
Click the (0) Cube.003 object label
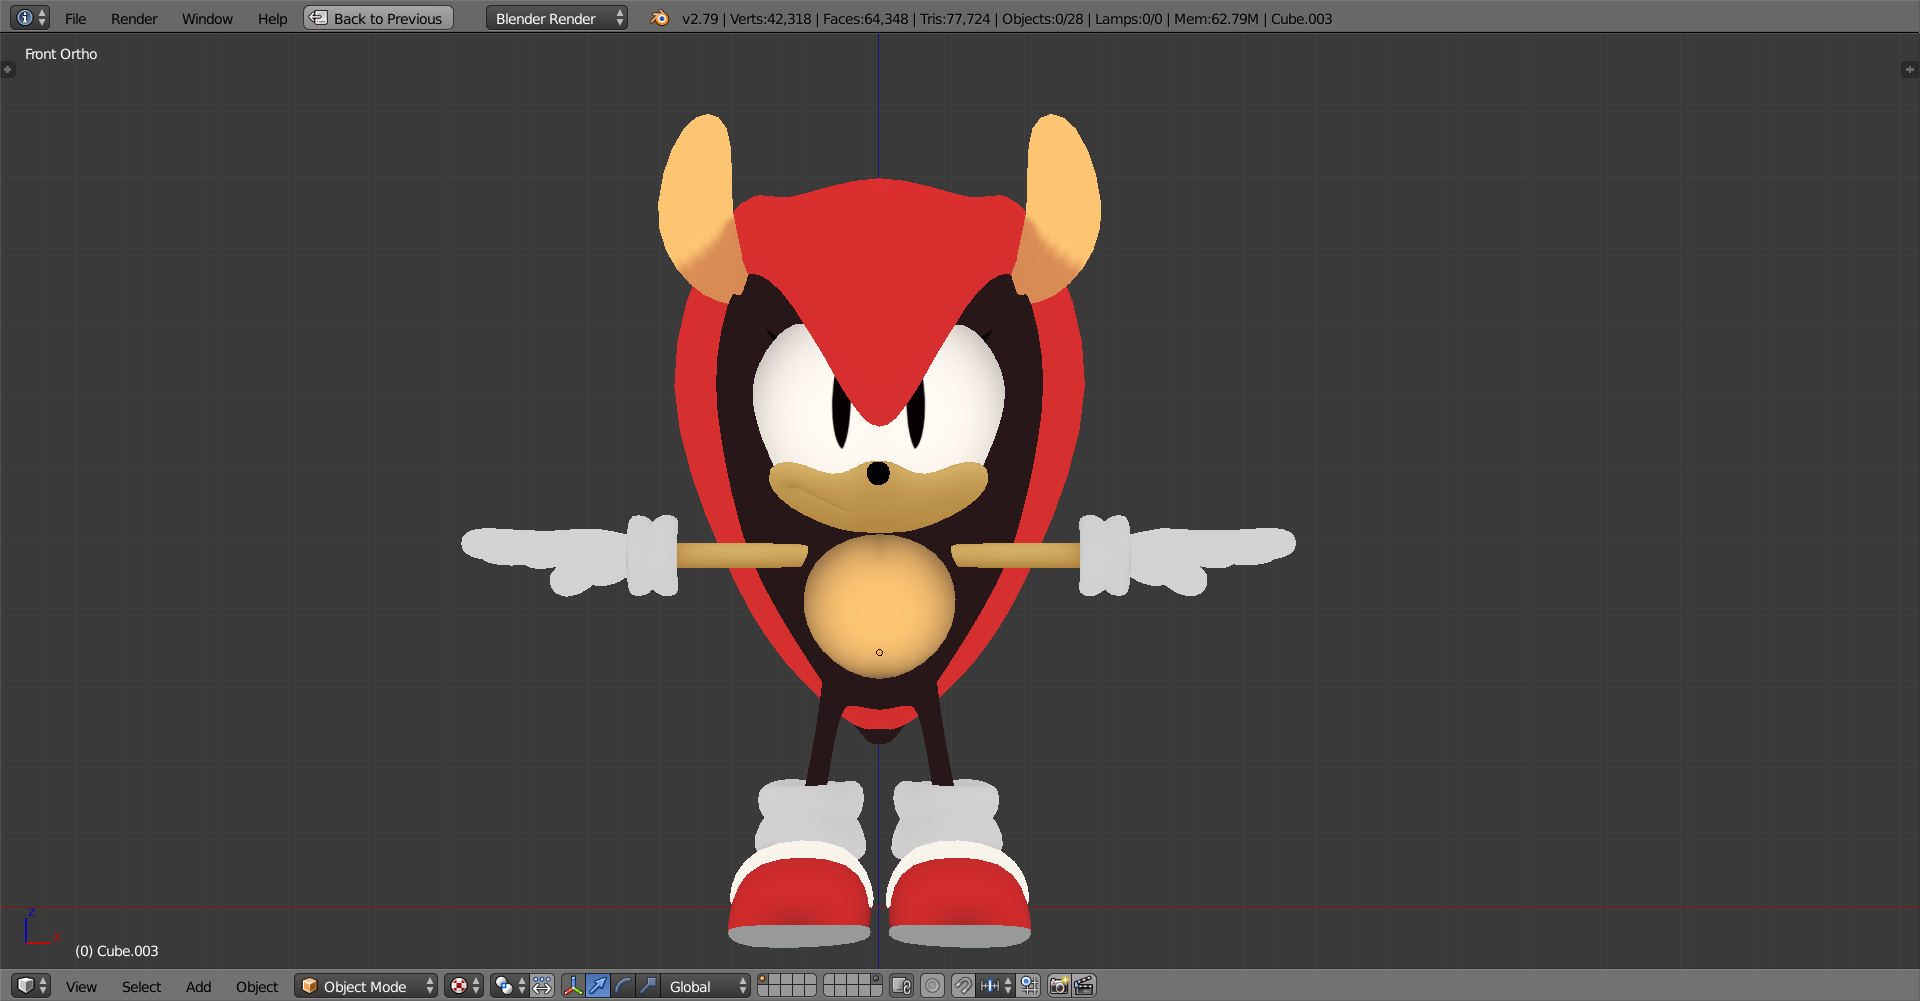pos(117,951)
